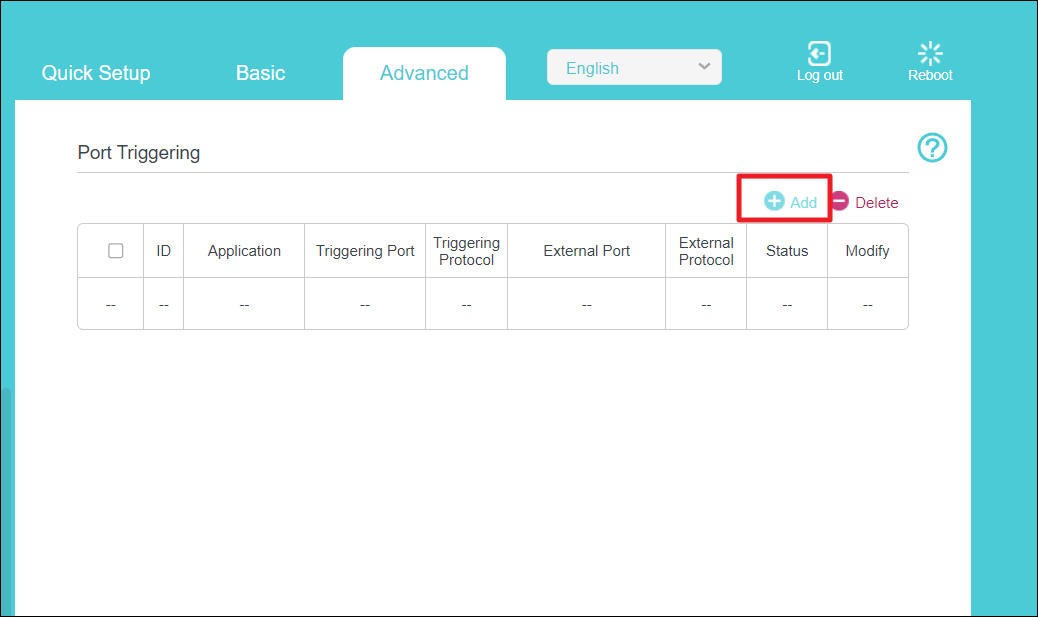The width and height of the screenshot is (1038, 617).
Task: Click the Triggering Port column header
Action: (365, 251)
